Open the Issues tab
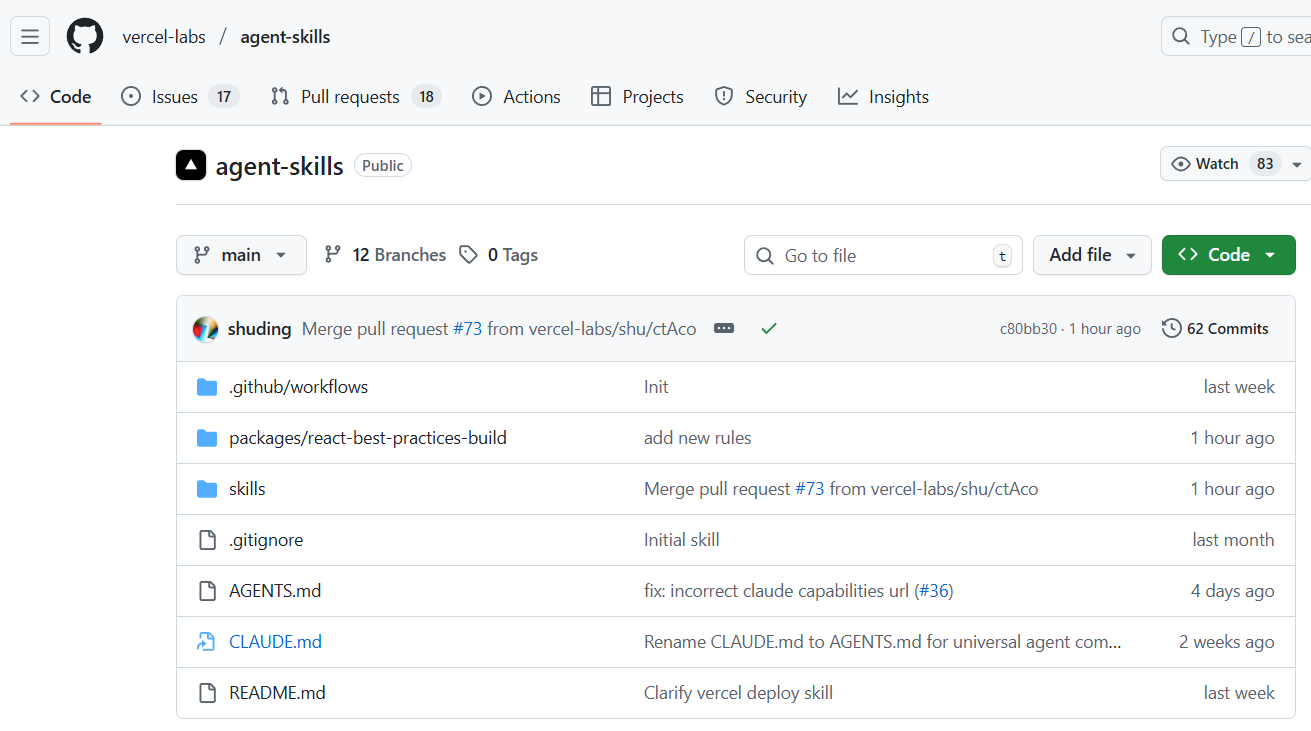The width and height of the screenshot is (1311, 731). tap(179, 97)
